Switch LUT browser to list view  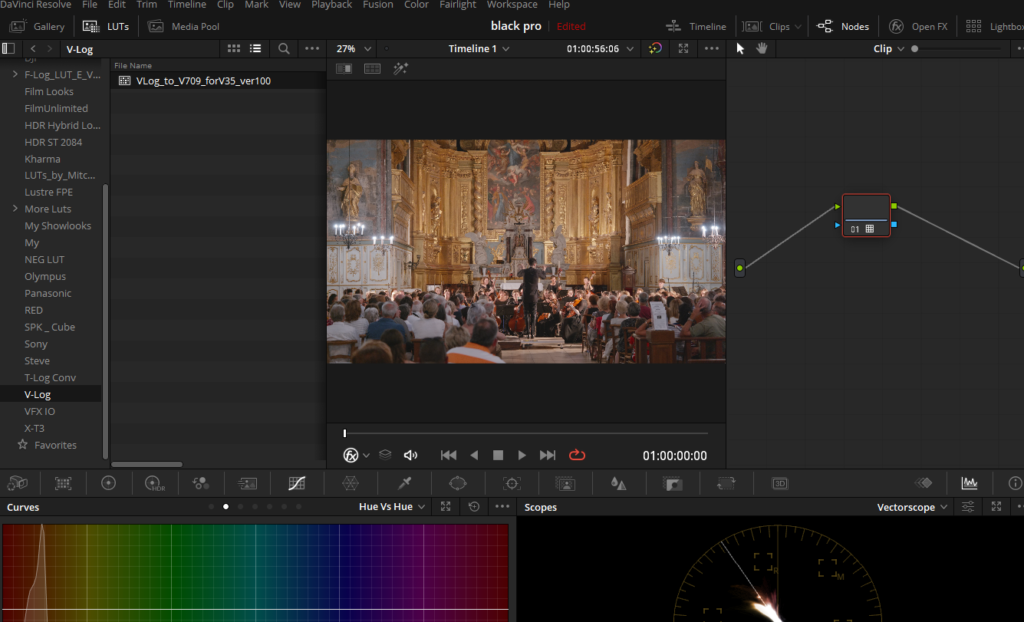click(255, 48)
